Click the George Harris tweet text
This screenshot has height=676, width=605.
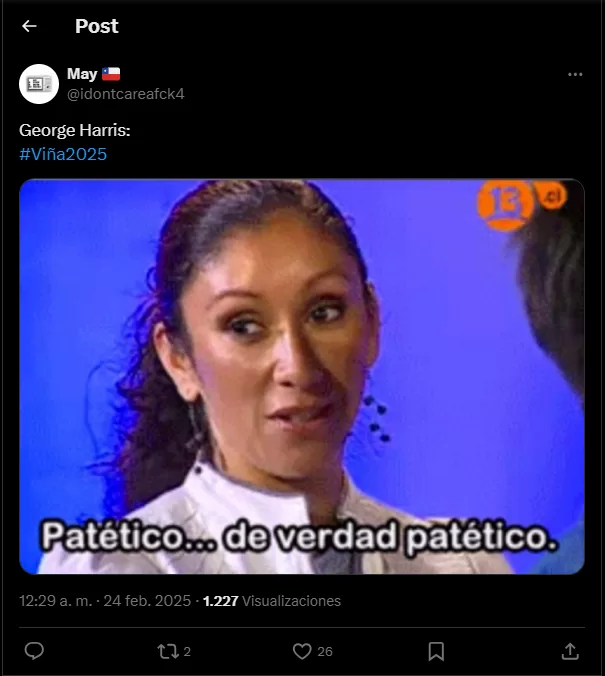click(75, 130)
